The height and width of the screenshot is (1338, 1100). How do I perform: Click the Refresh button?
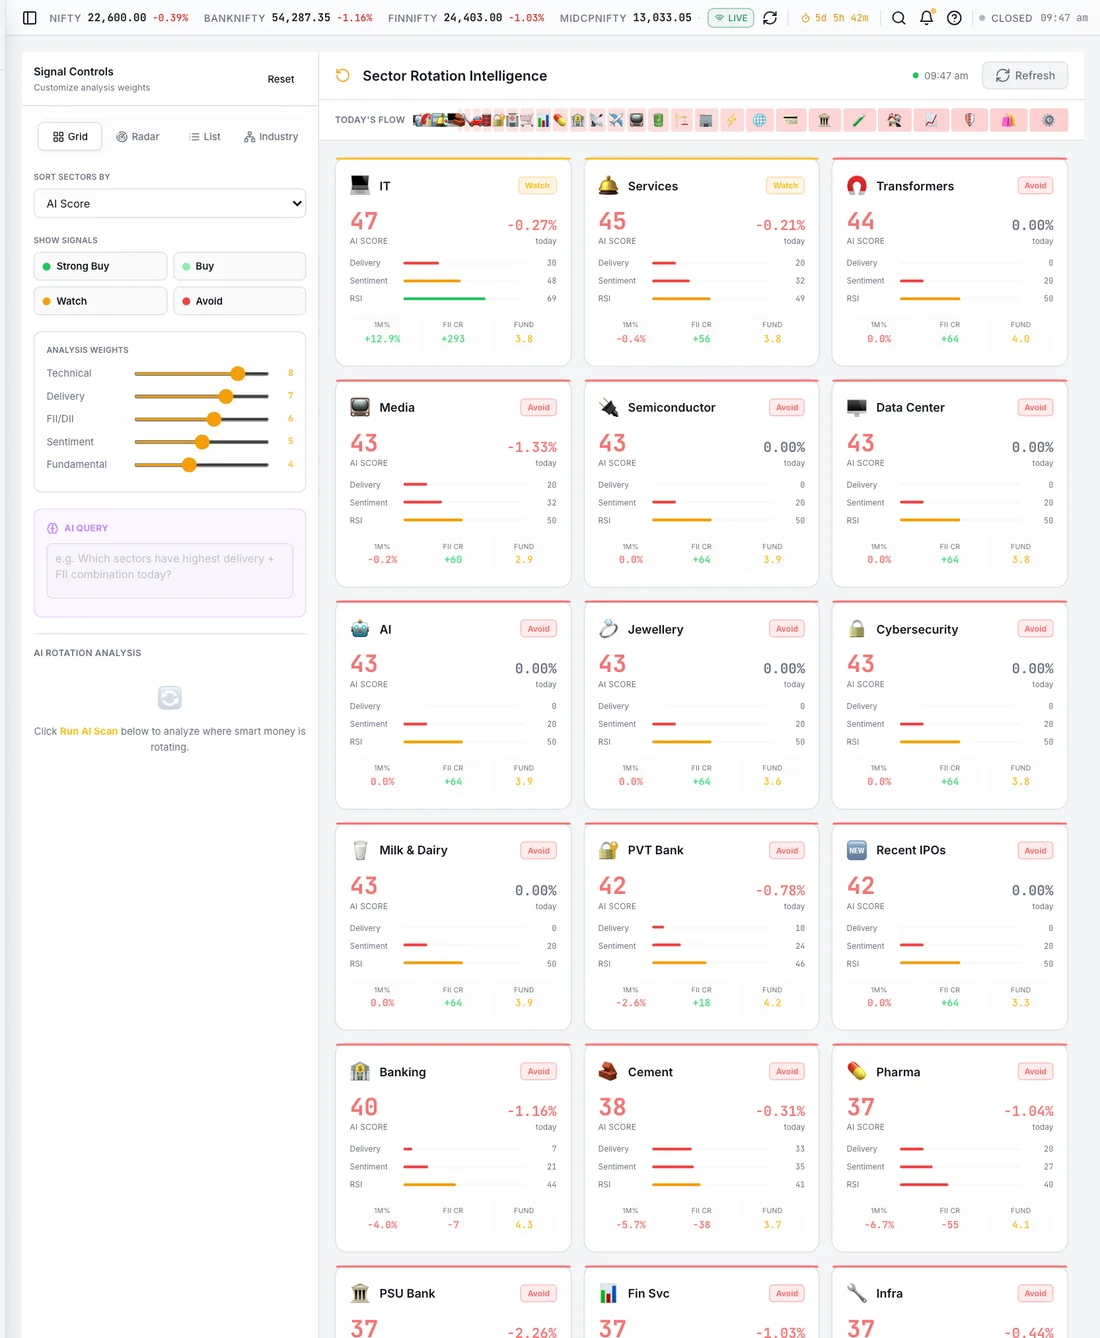(1025, 76)
